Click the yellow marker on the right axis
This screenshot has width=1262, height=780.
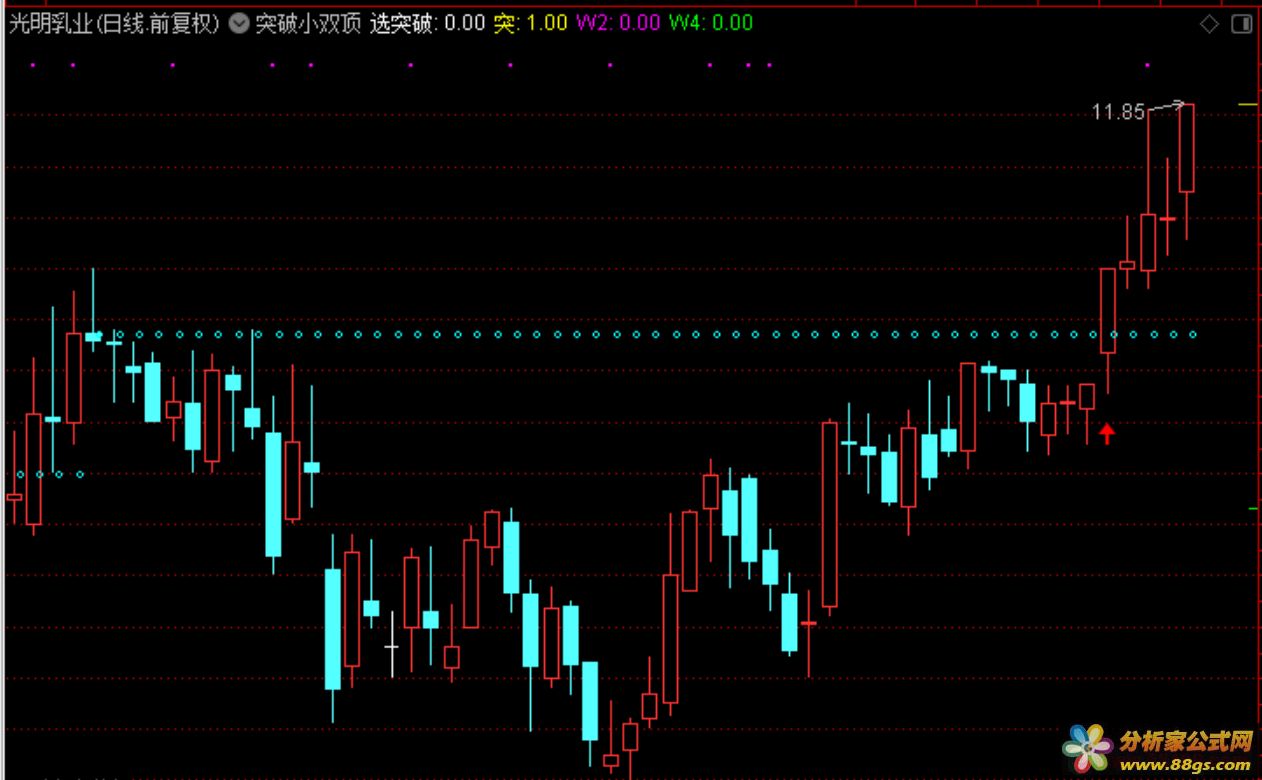[1247, 104]
